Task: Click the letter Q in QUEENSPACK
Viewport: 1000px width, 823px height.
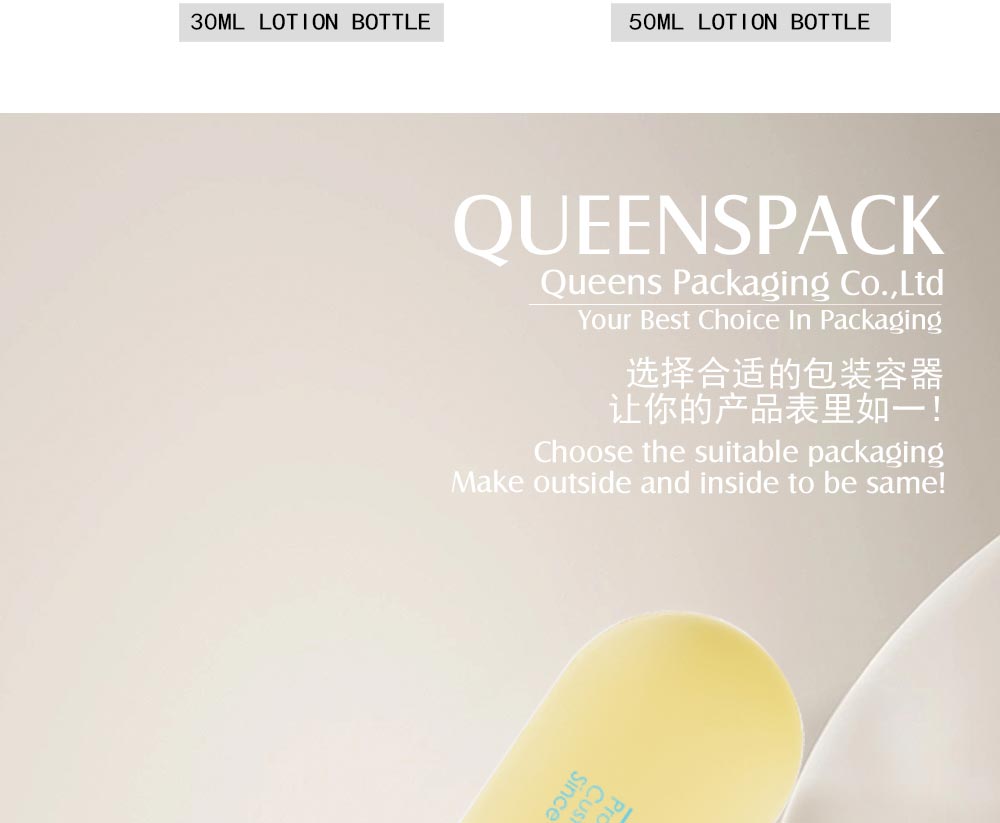Action: (480, 230)
